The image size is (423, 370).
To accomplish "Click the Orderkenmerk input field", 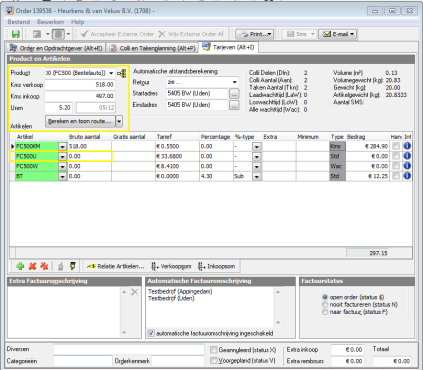I will [x=178, y=361].
